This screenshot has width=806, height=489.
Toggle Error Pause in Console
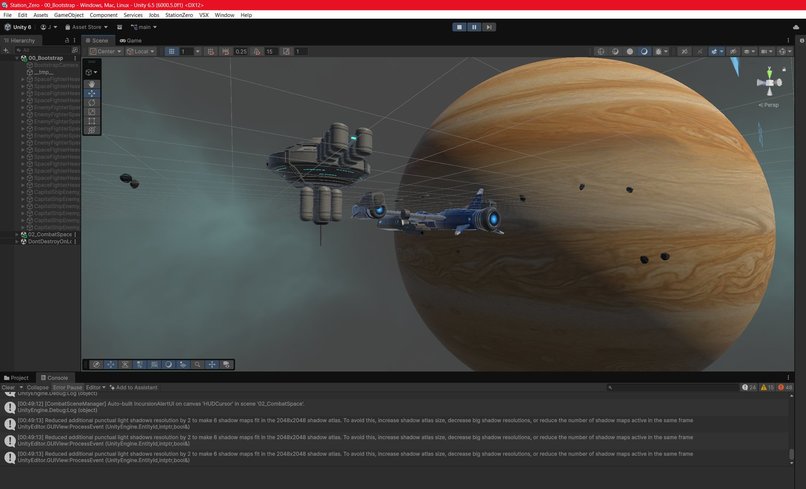click(x=67, y=387)
